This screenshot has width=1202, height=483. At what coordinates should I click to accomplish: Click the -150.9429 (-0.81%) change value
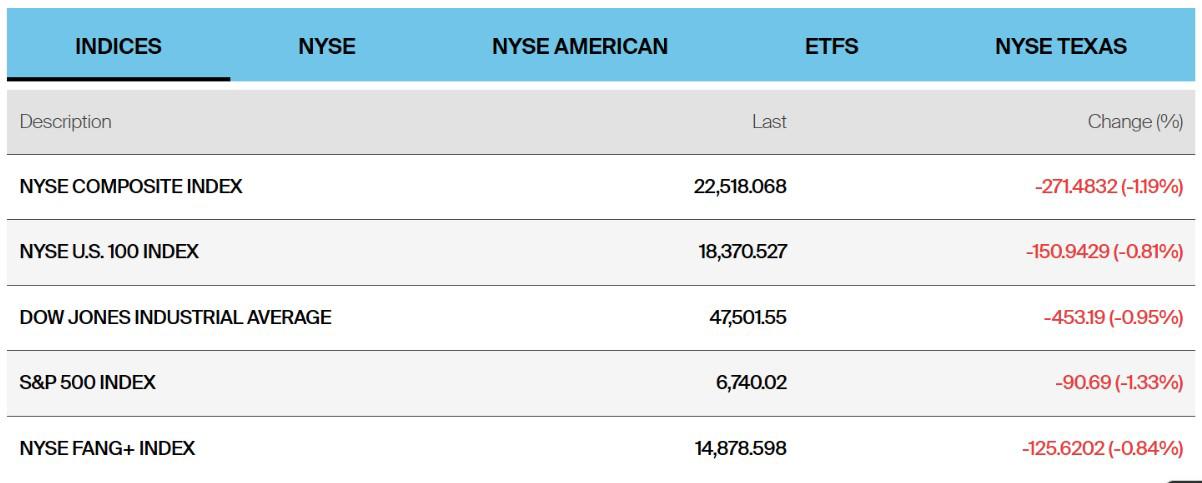(1104, 252)
